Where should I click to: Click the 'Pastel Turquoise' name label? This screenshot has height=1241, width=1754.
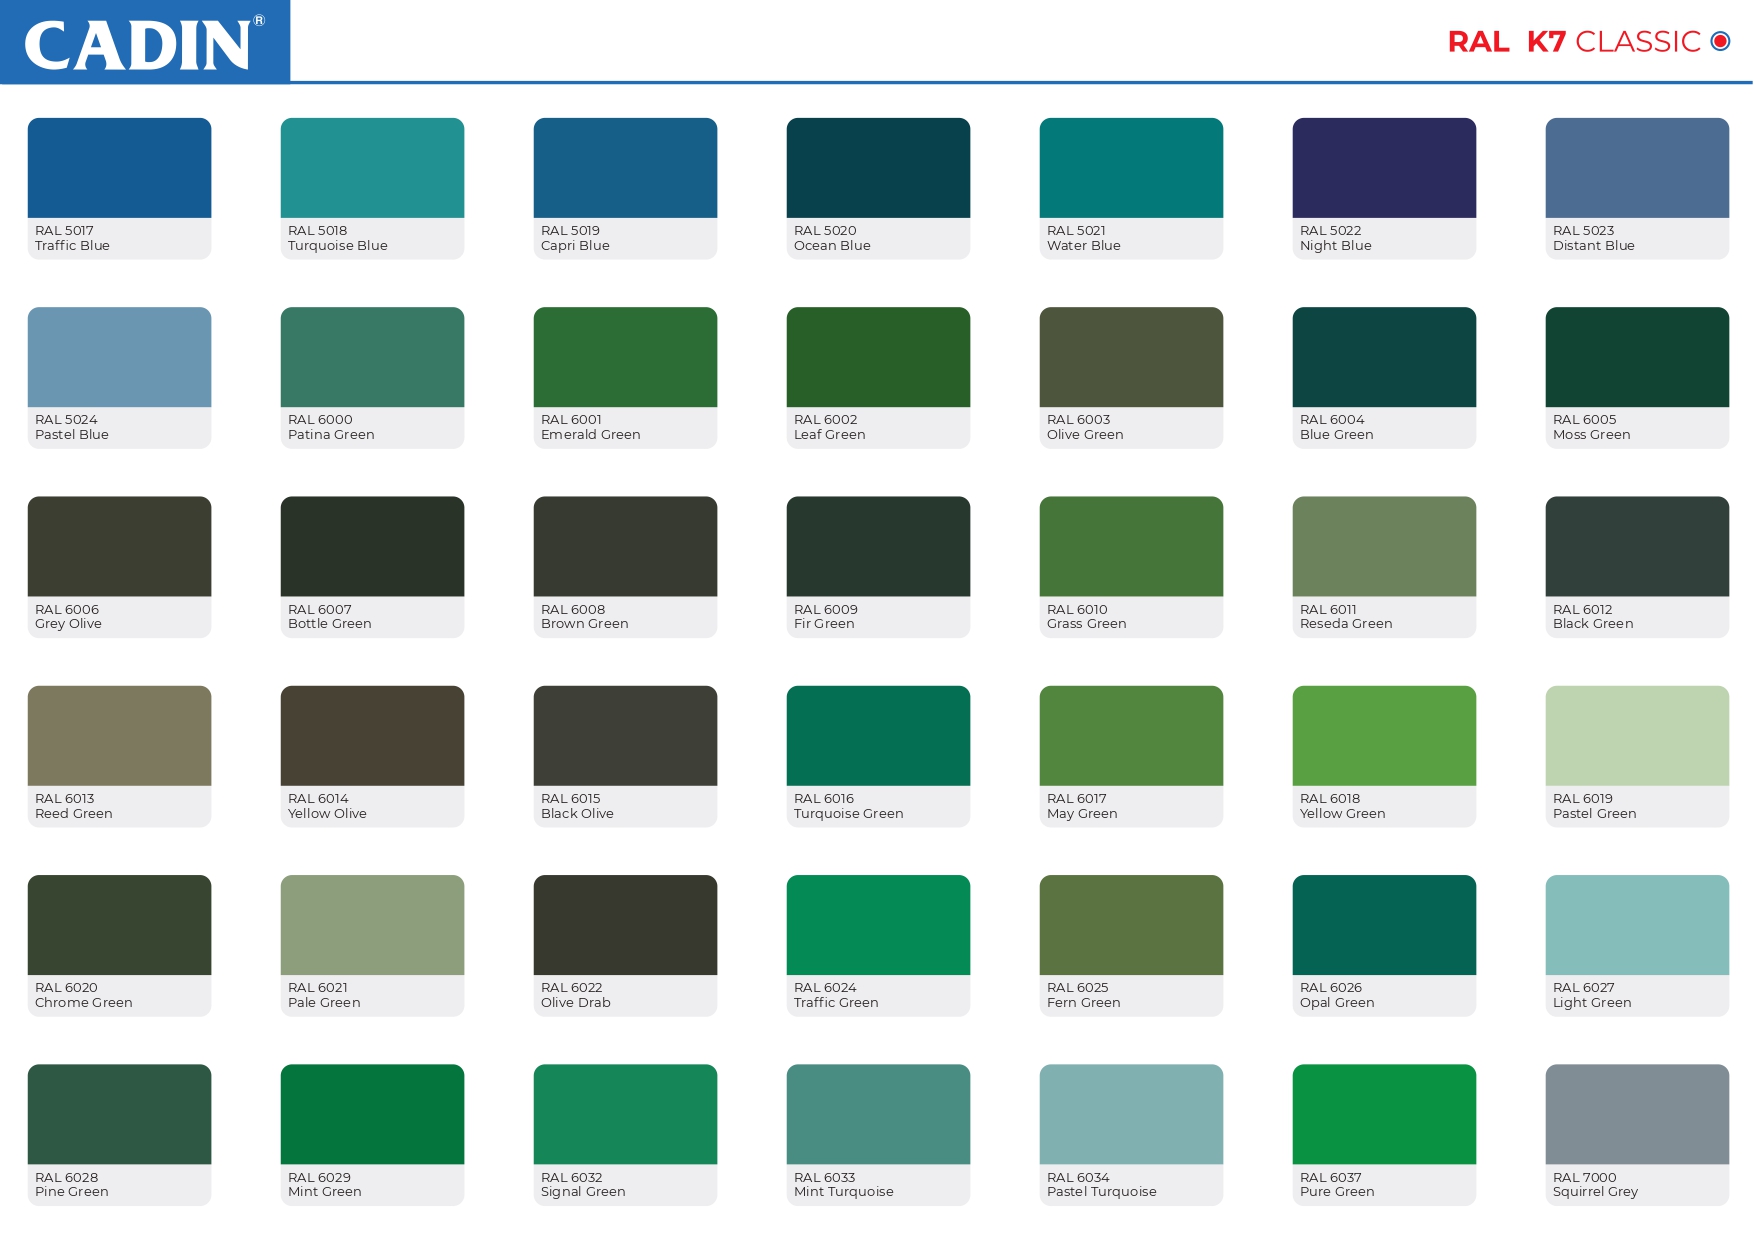[x=1102, y=1192]
